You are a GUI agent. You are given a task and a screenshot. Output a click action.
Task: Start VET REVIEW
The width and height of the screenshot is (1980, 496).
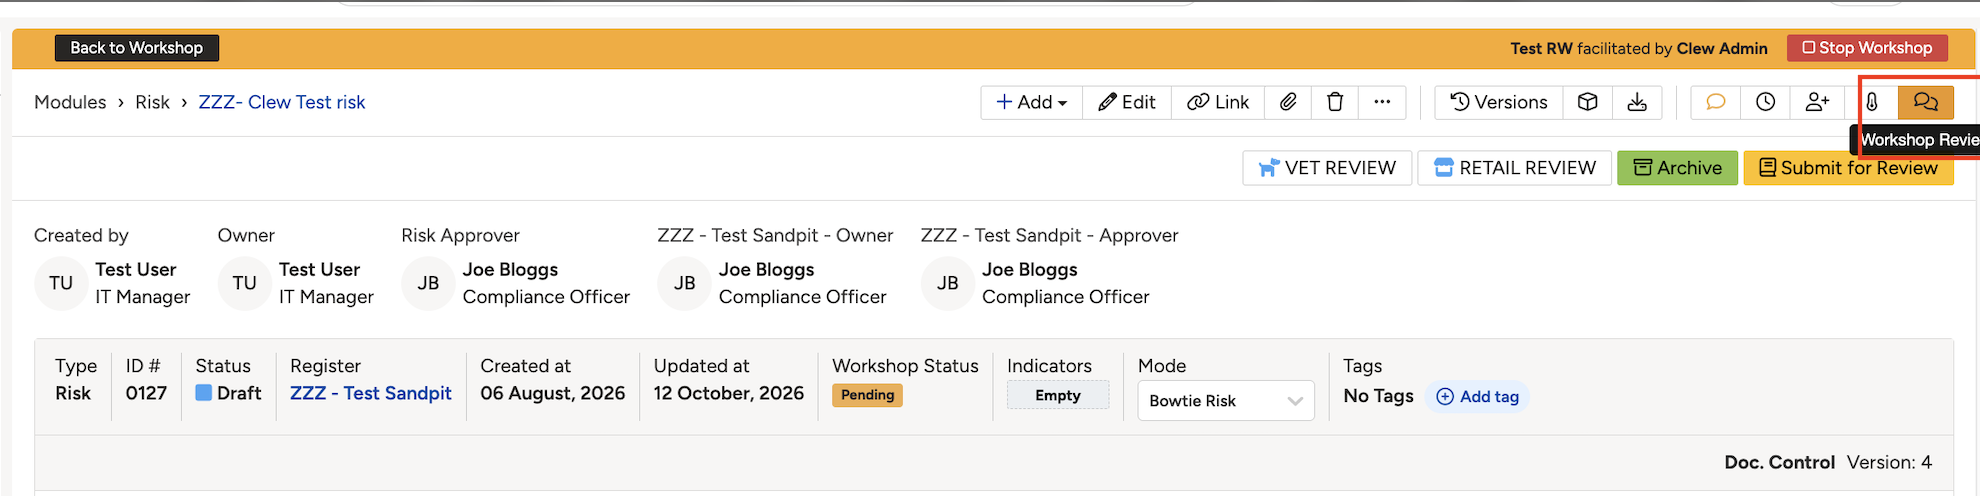1327,168
